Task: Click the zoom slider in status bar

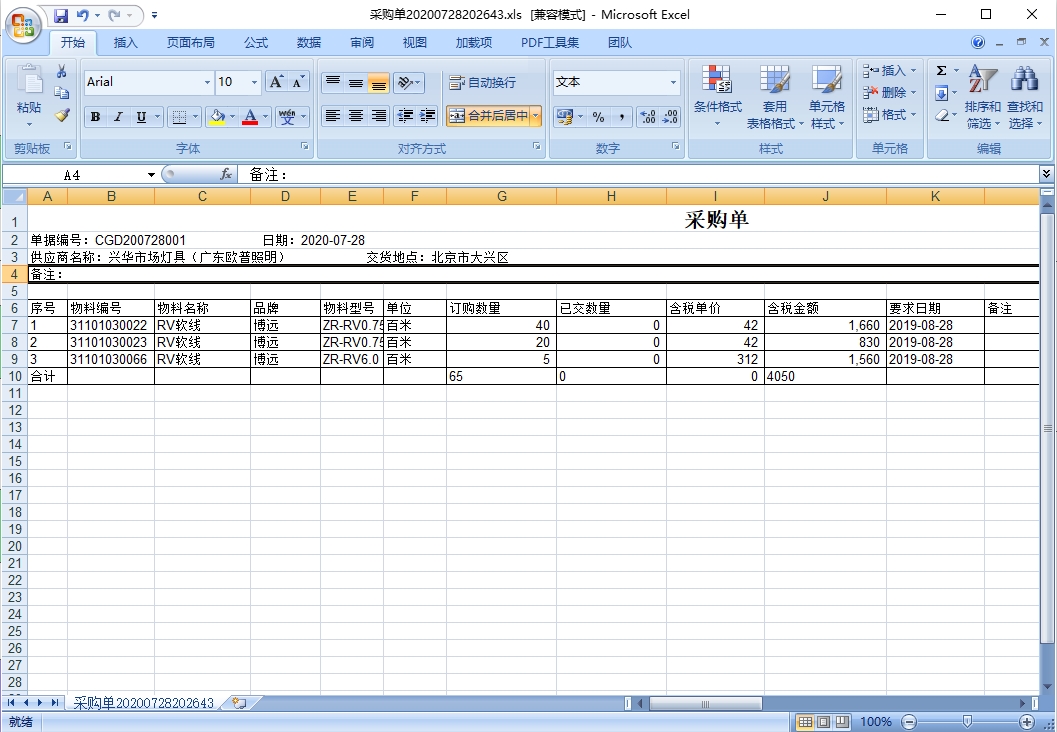Action: (x=967, y=722)
